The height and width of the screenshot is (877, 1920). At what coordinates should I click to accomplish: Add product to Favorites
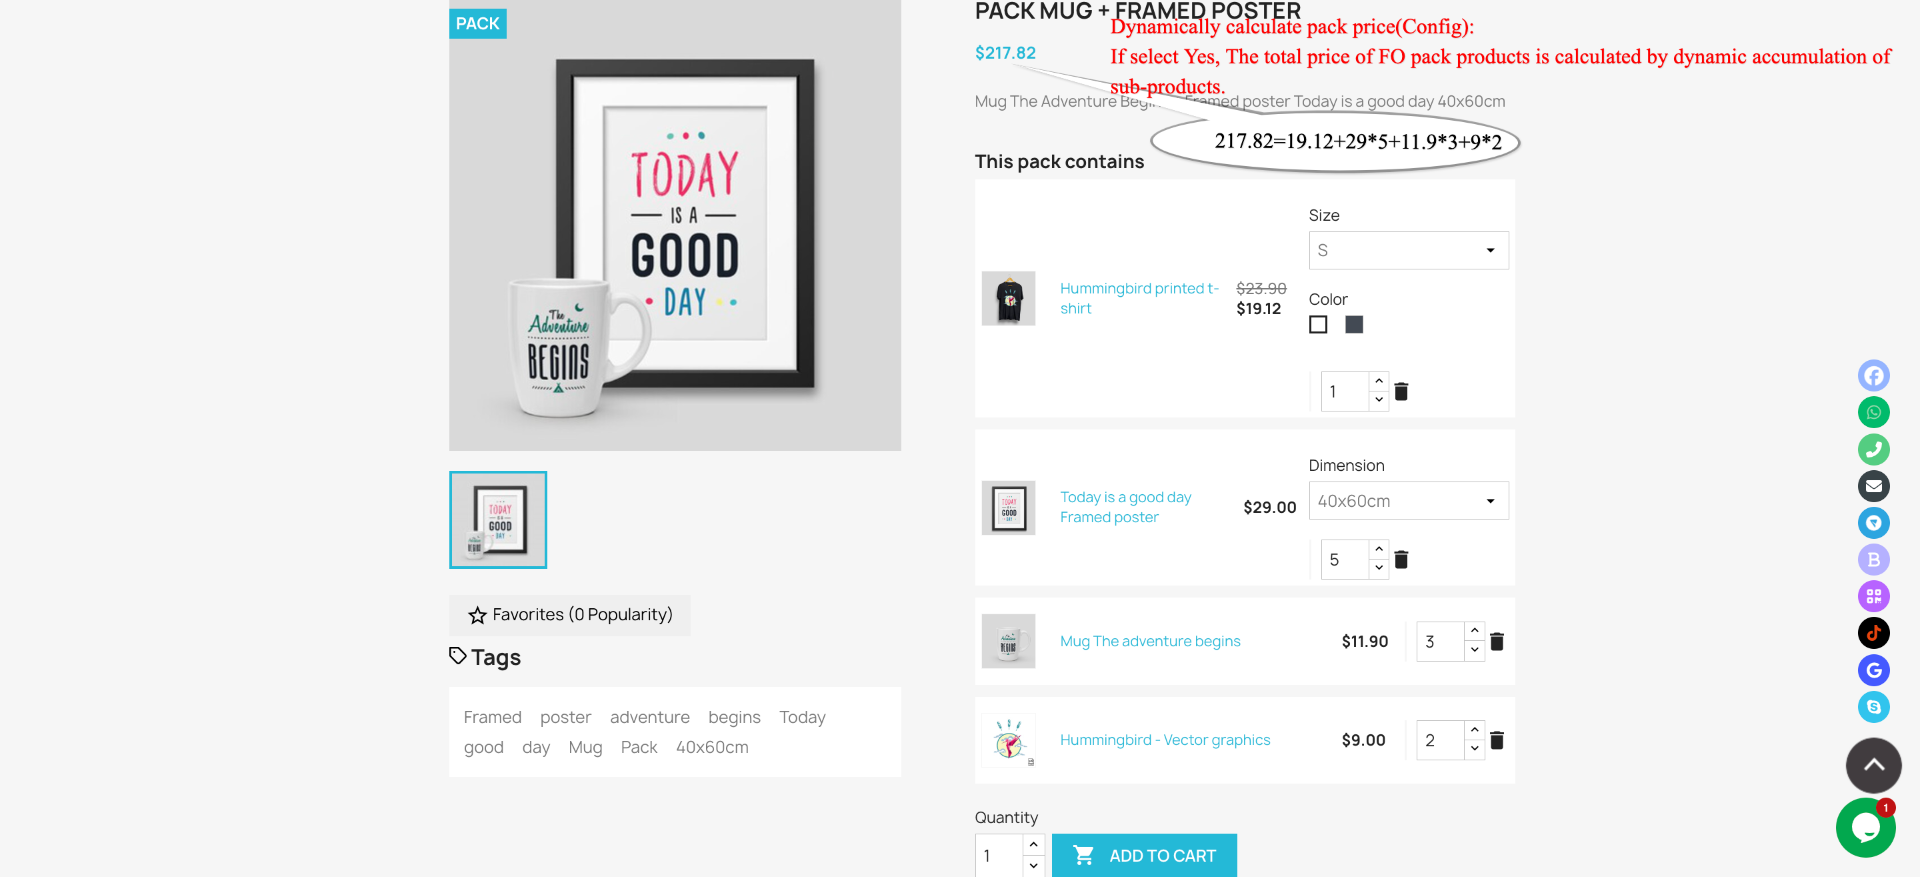pos(570,615)
